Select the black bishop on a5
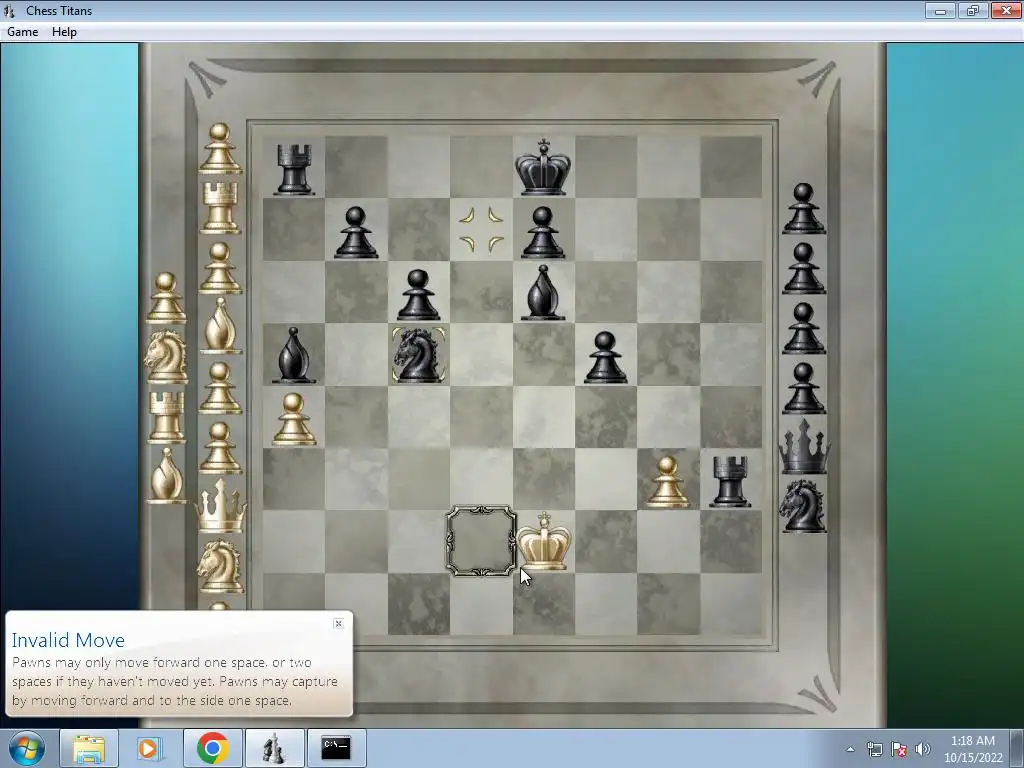 [x=293, y=355]
